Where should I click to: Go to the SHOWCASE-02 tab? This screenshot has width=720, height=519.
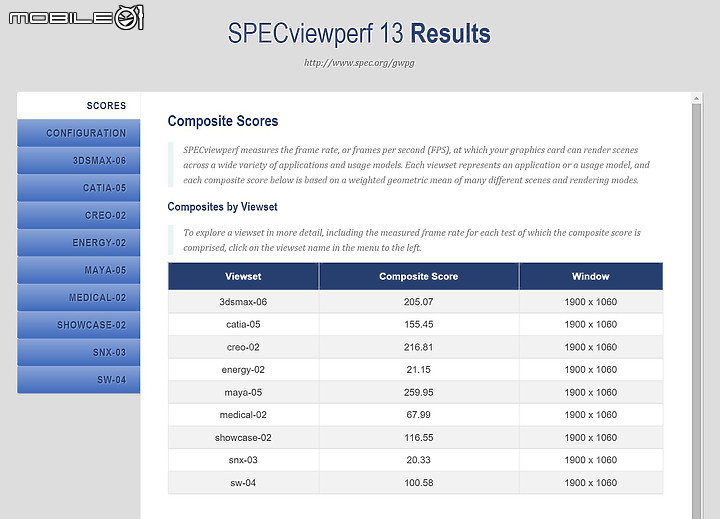(79, 325)
